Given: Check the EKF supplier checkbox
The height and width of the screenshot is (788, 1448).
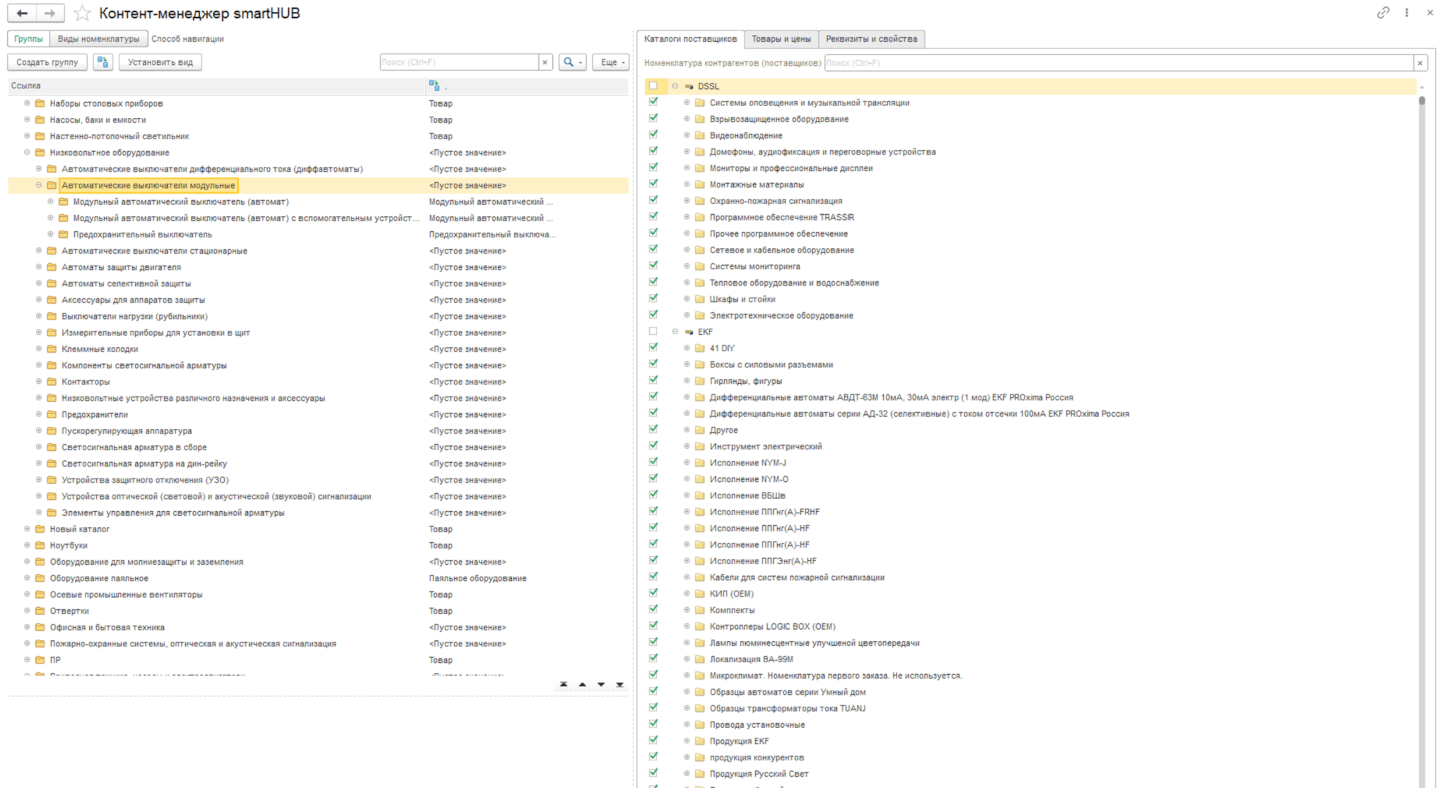Looking at the screenshot, I should (x=653, y=331).
